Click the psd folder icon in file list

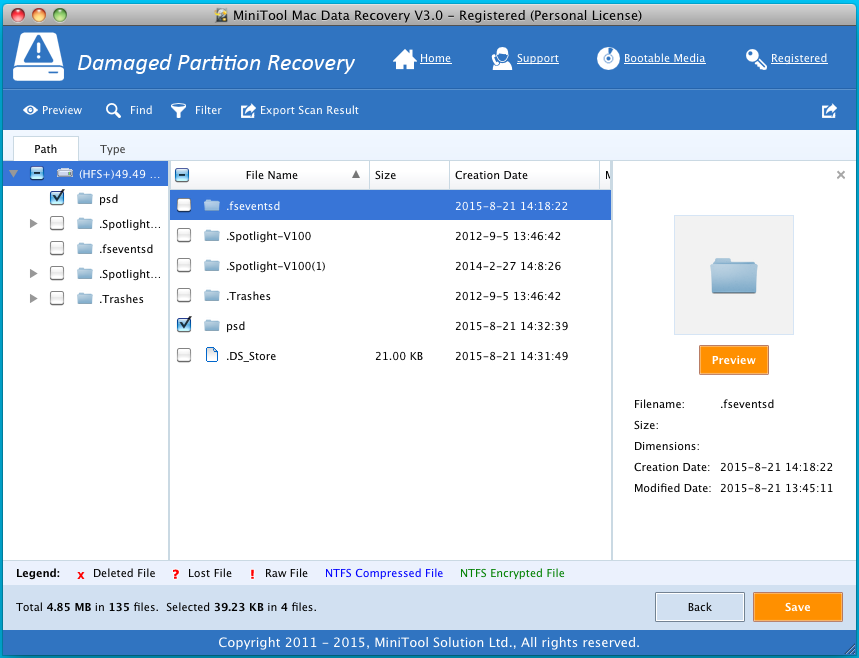[x=211, y=326]
